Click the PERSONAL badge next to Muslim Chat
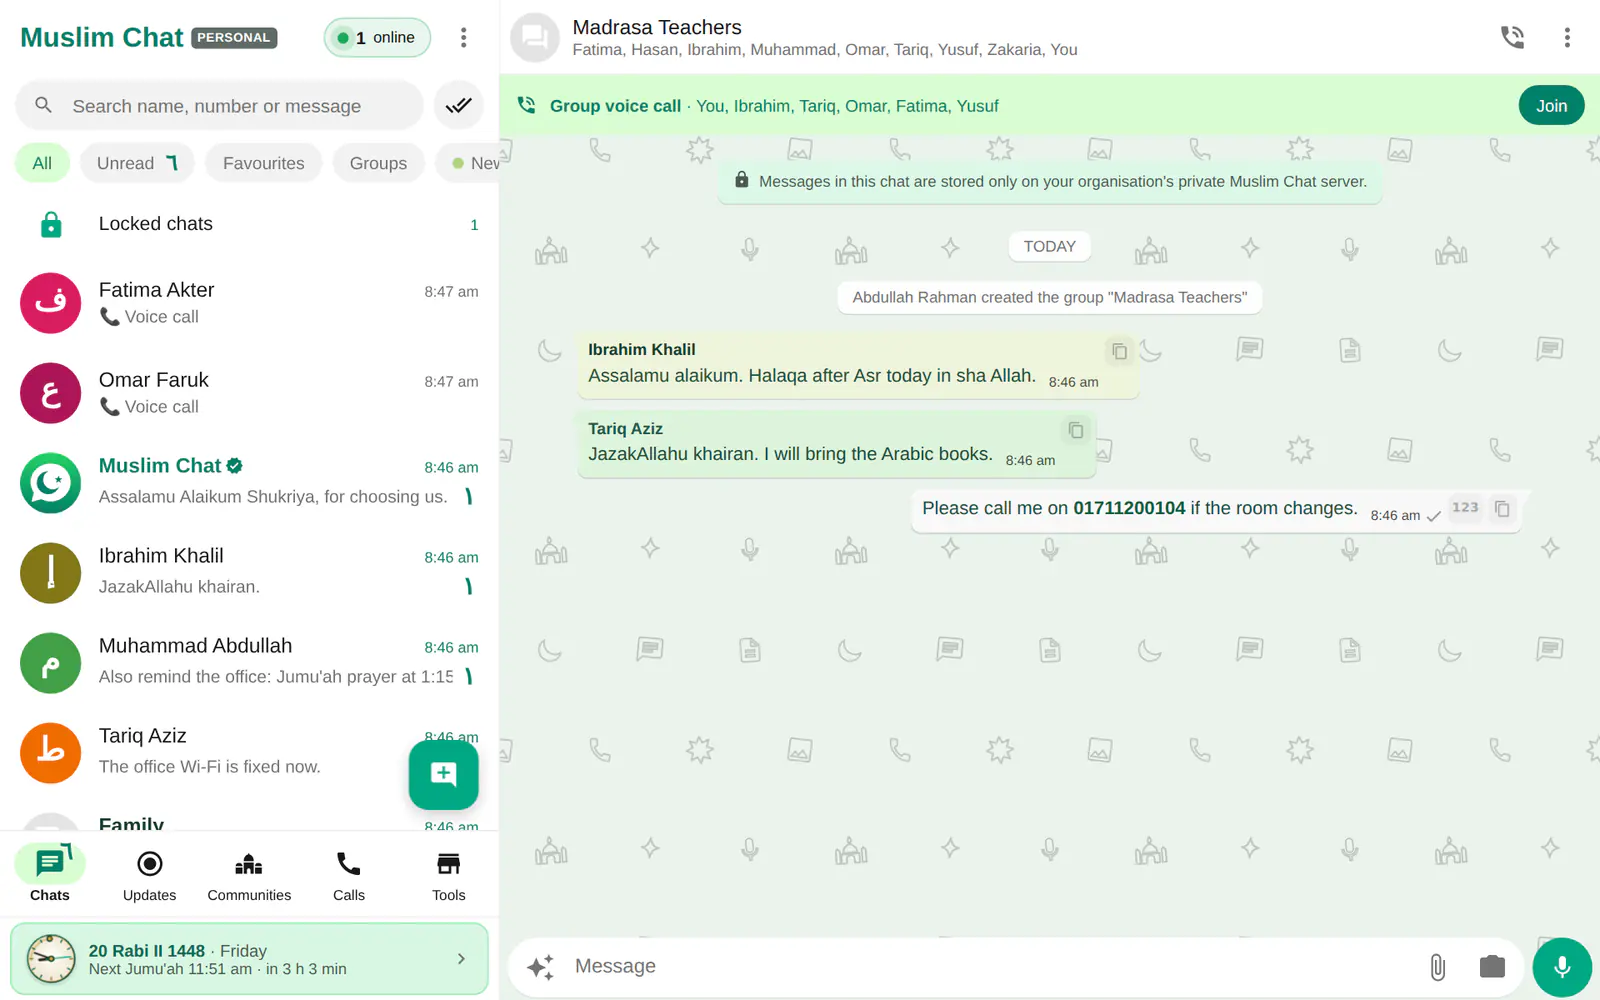The height and width of the screenshot is (1000, 1600). click(234, 38)
